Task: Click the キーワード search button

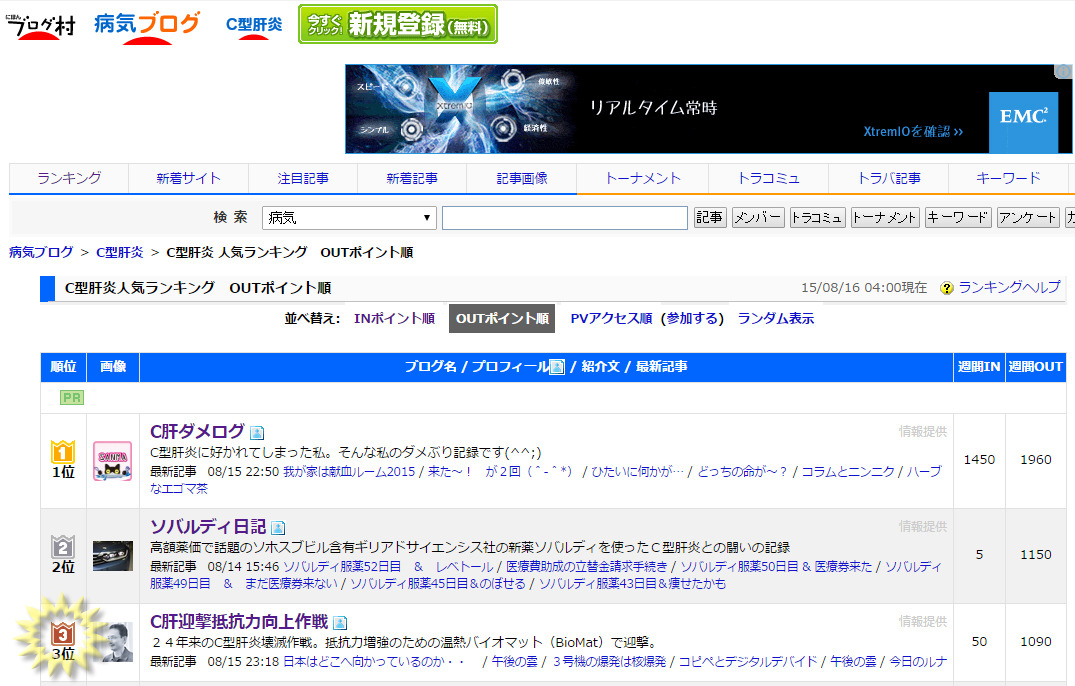Action: pyautogui.click(x=958, y=218)
